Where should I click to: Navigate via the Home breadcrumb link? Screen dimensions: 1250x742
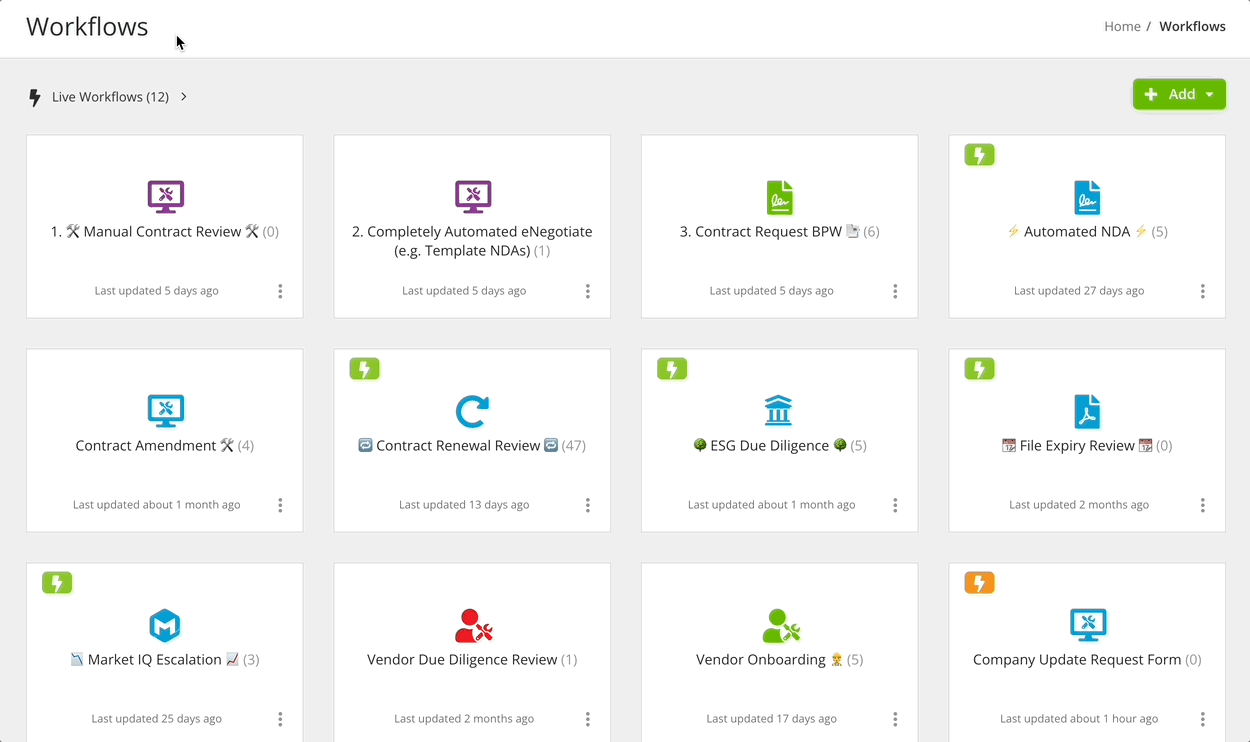1121,26
